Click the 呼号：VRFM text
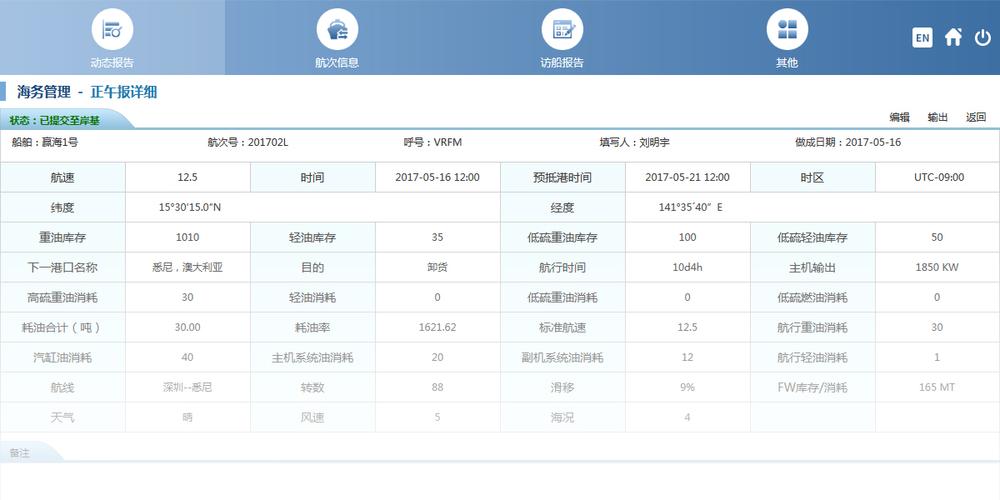This screenshot has height=500, width=1000. point(433,142)
